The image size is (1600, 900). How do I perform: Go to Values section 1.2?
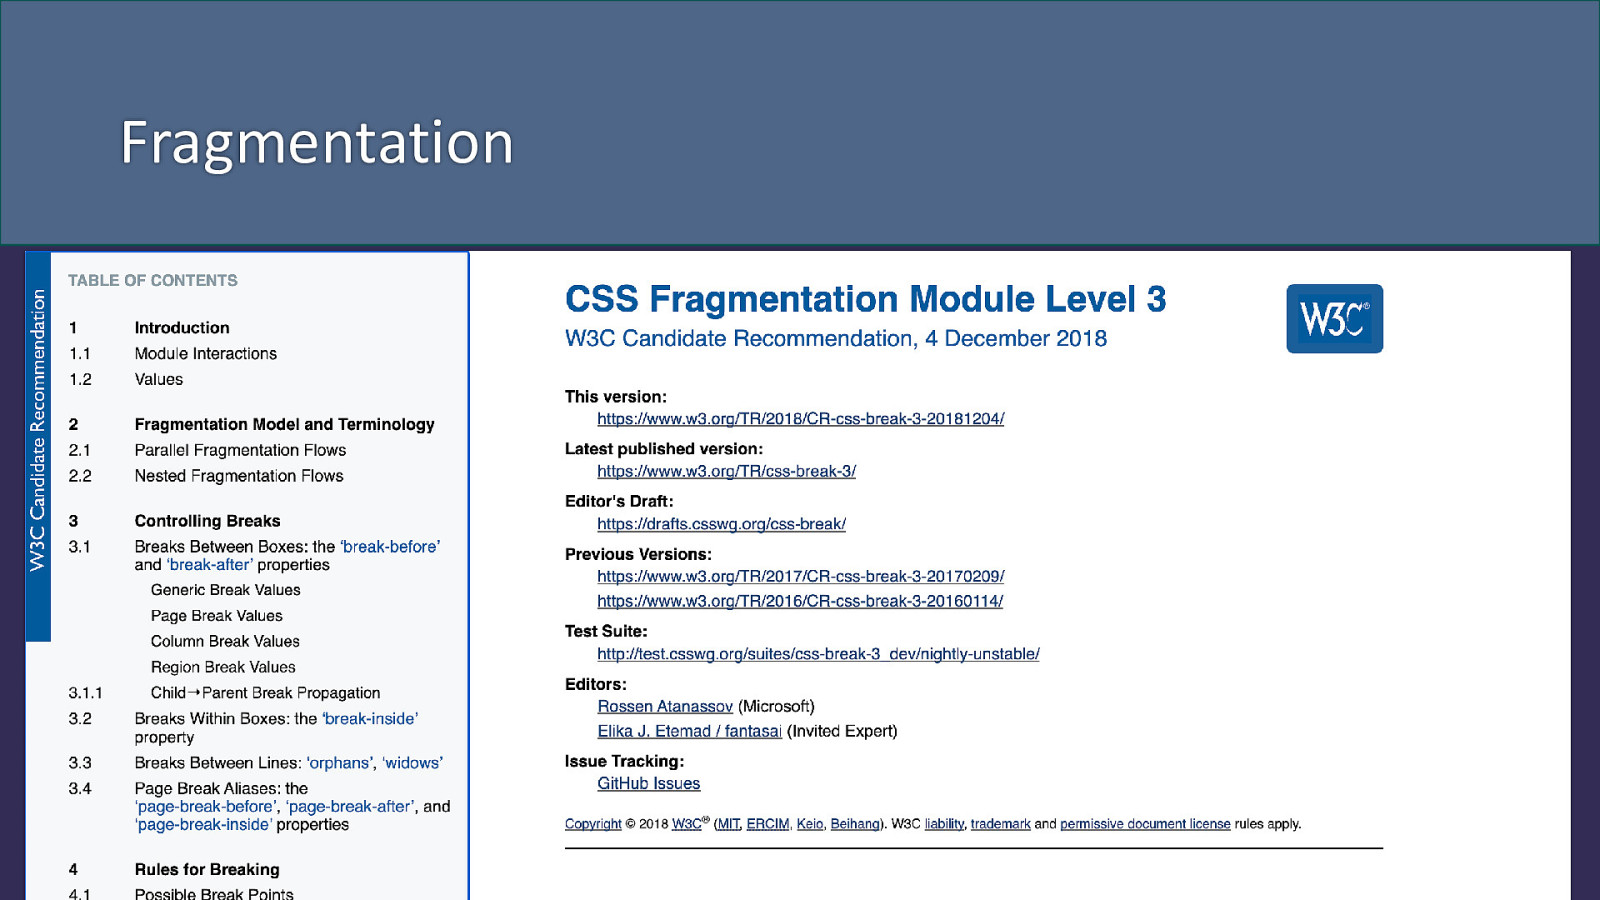(159, 380)
